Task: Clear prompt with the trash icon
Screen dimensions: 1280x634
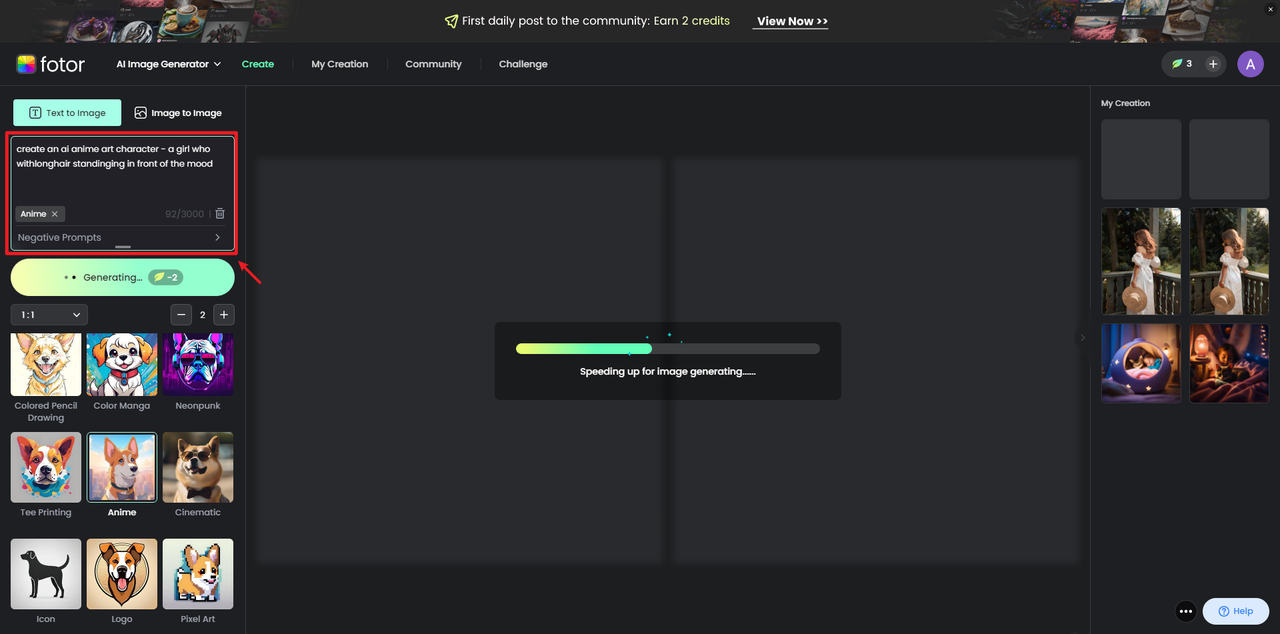Action: pyautogui.click(x=220, y=214)
